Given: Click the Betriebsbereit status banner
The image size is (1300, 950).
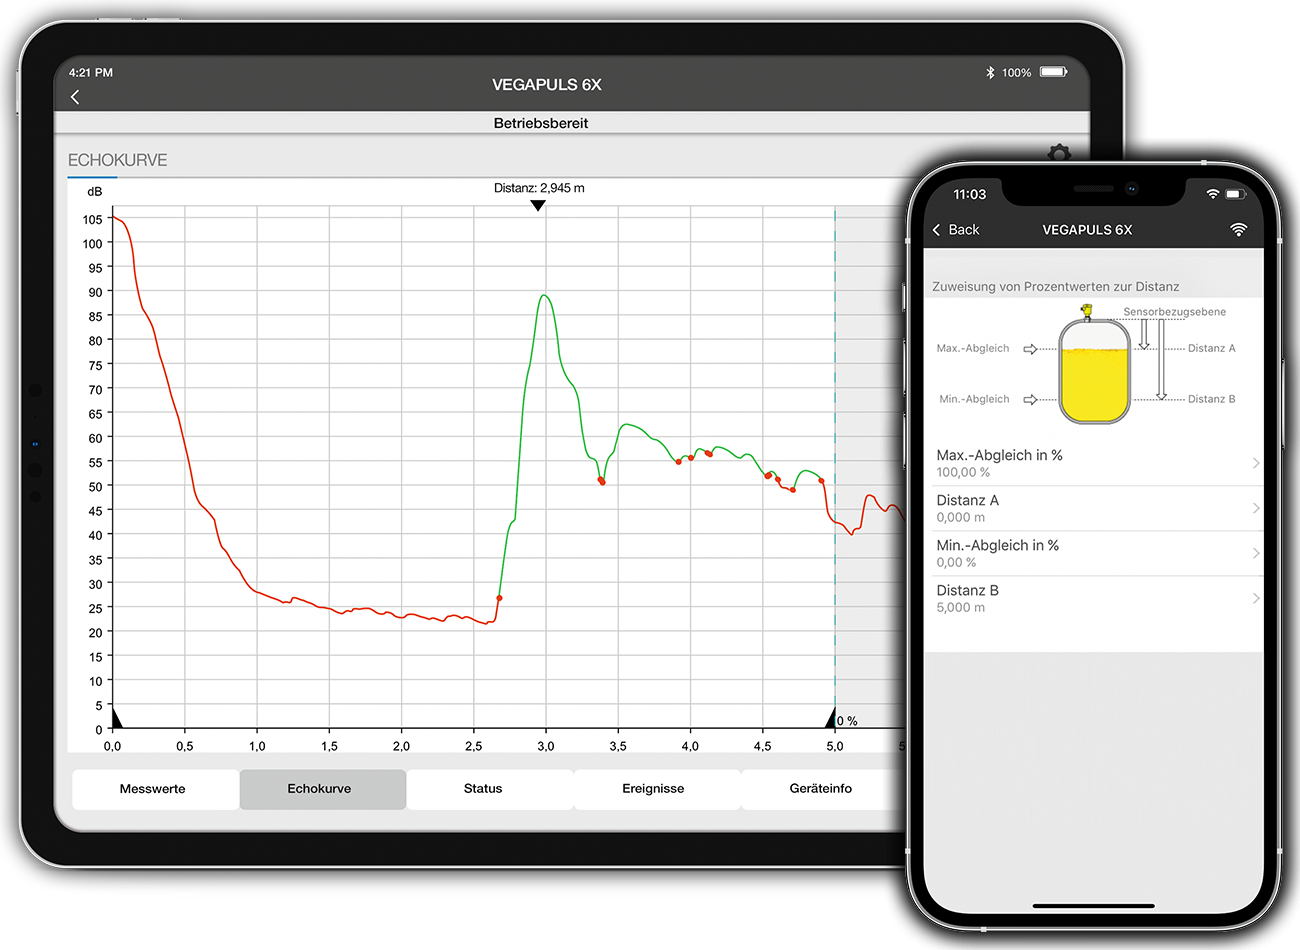Looking at the screenshot, I should pos(540,122).
